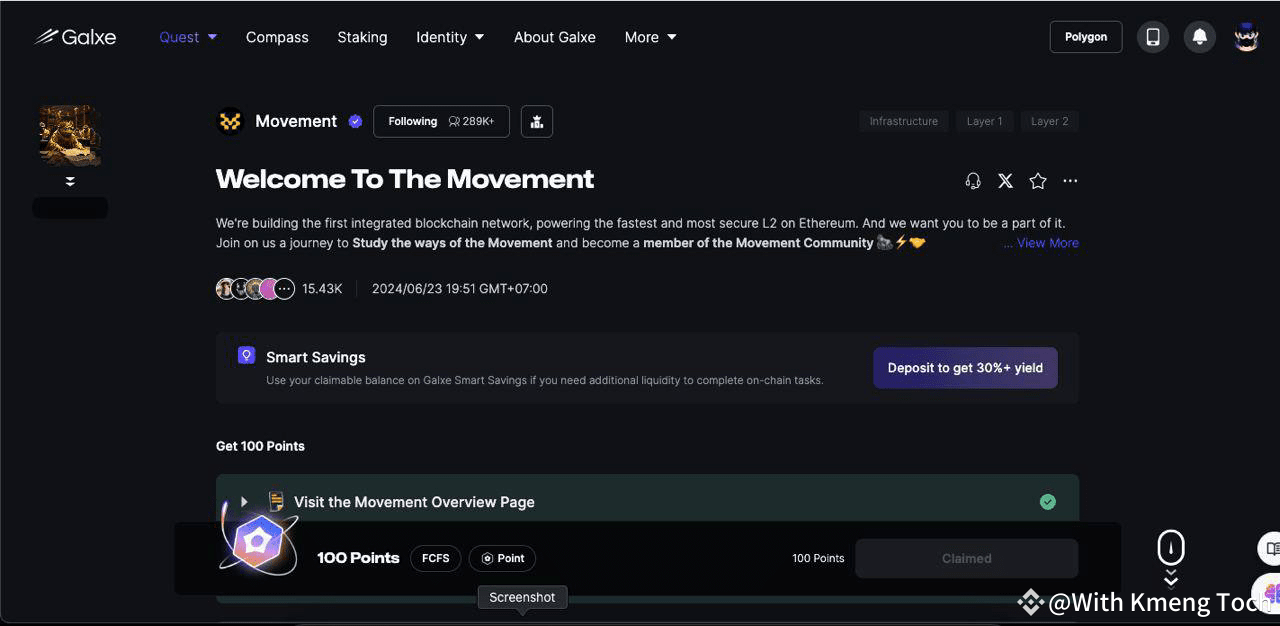Click the Claimed button
The image size is (1280, 626).
967,558
